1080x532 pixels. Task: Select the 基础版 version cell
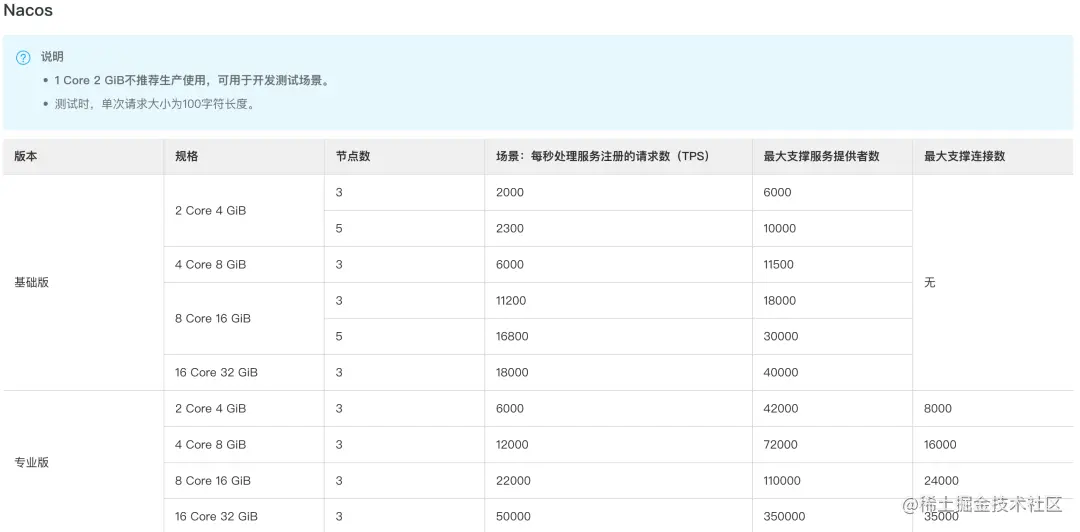click(x=32, y=283)
